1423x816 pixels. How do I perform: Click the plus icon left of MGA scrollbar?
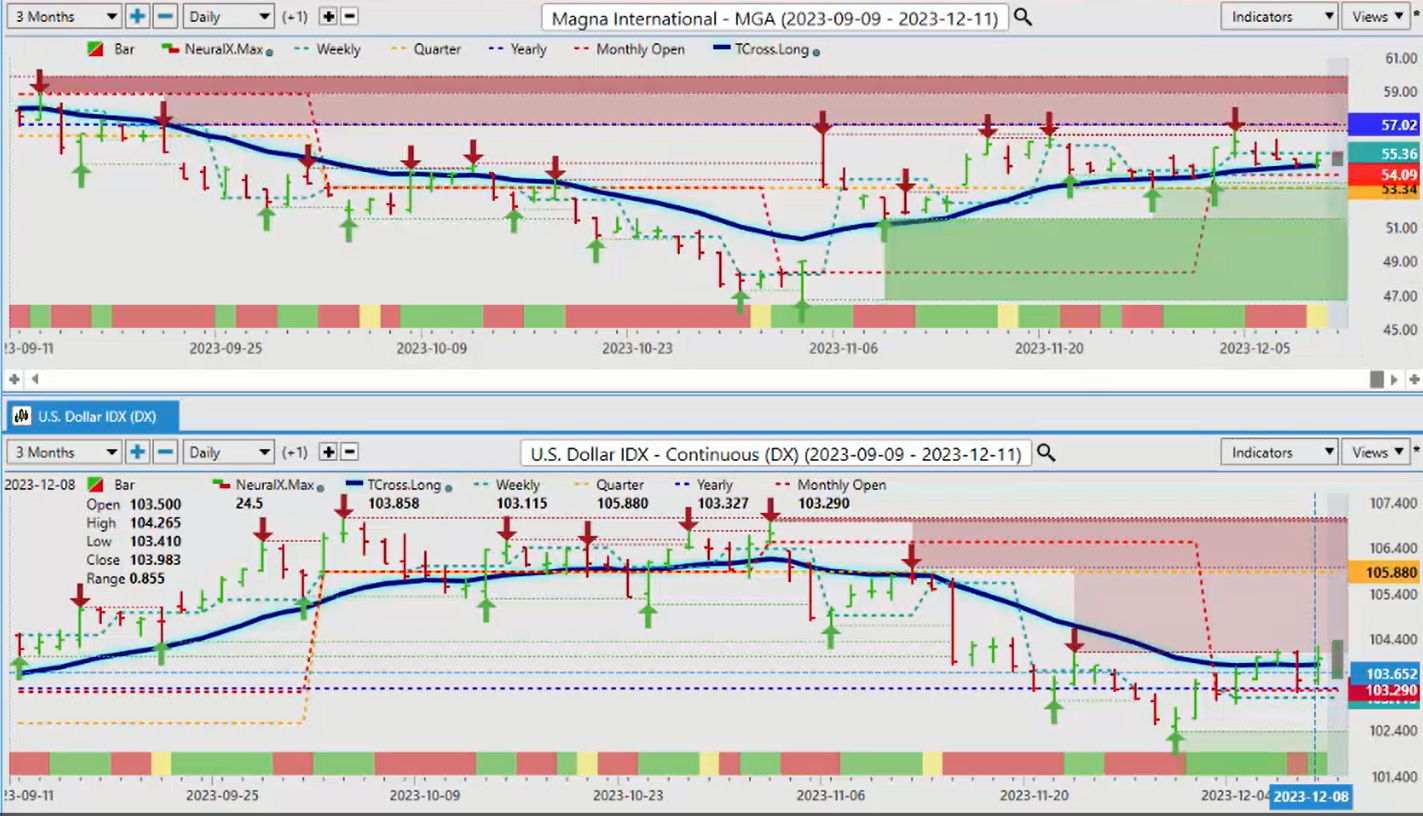click(x=14, y=379)
